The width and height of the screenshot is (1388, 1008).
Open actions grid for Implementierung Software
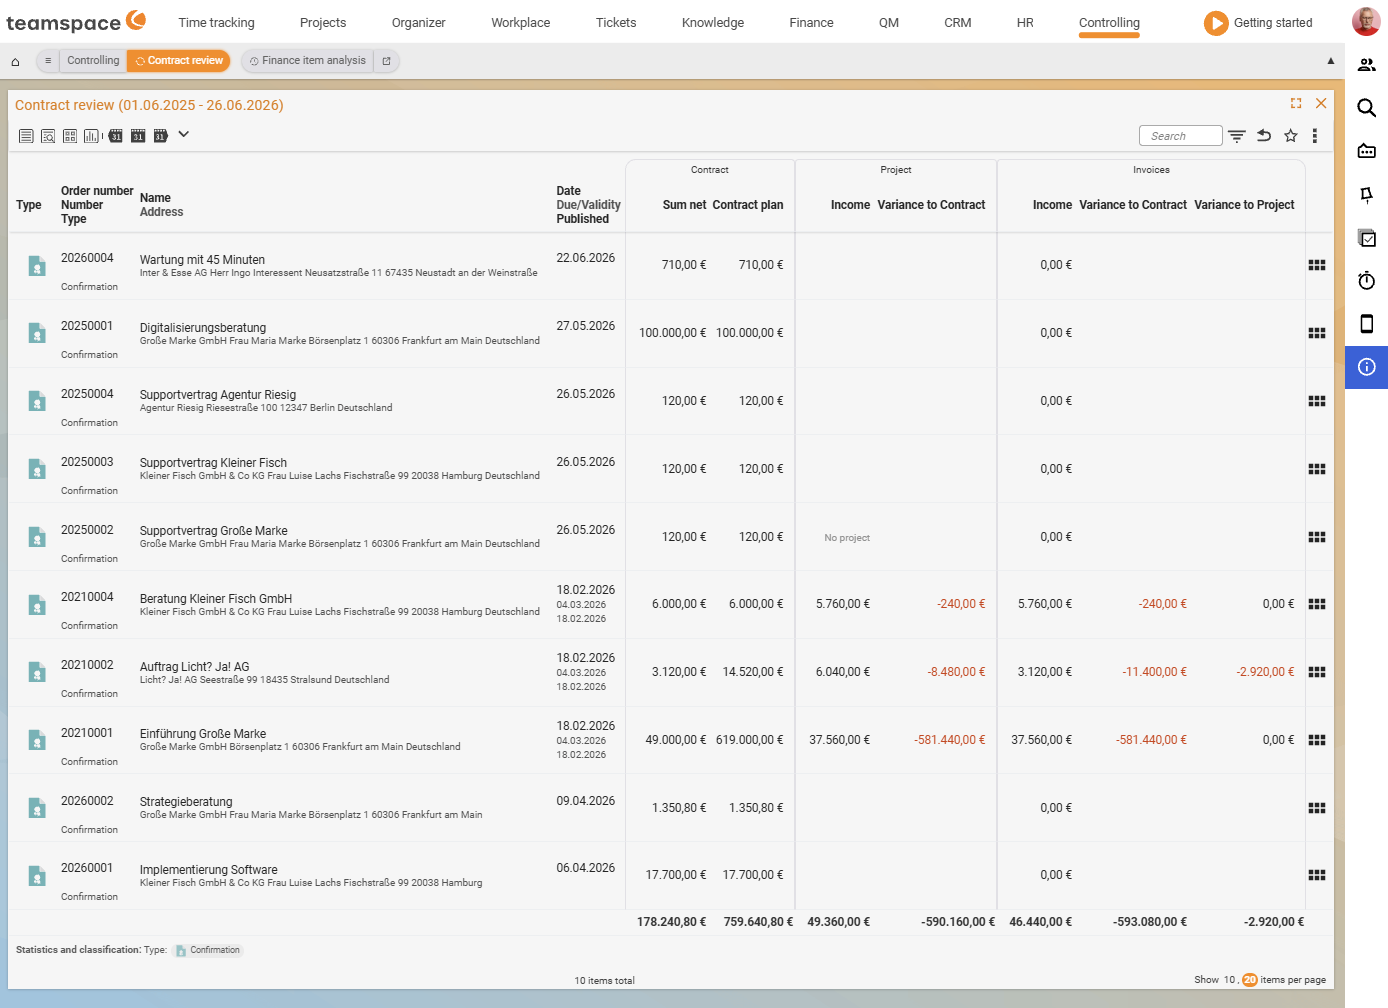pos(1317,875)
